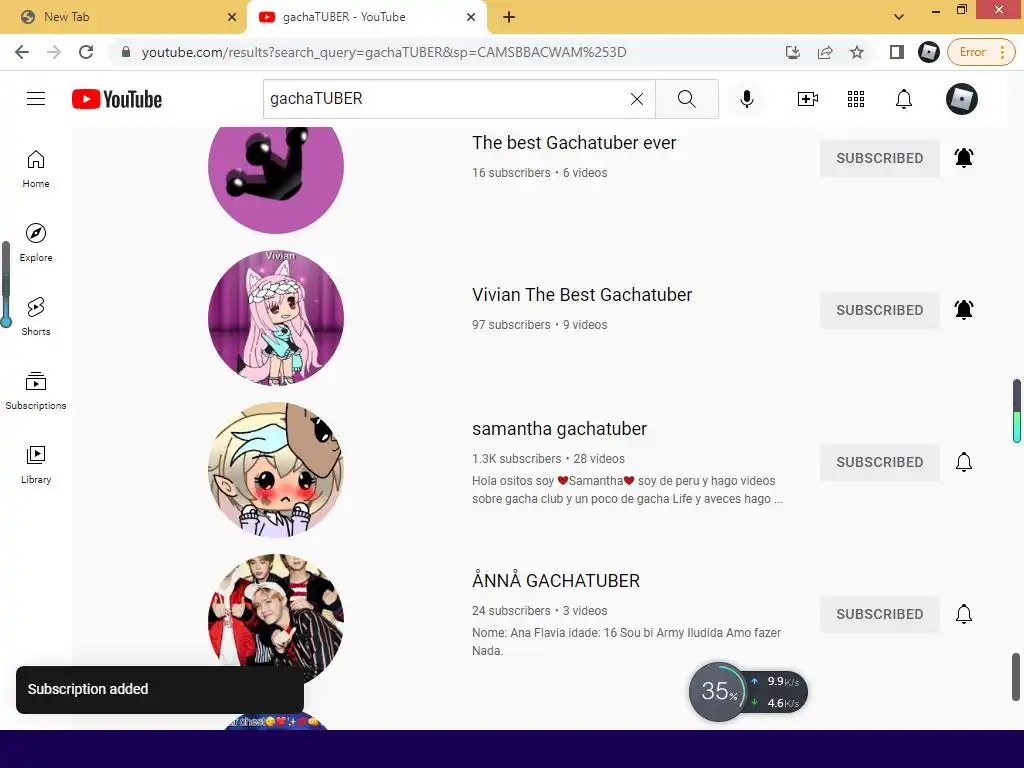Click the network speed readout widget
1024x768 pixels.
[776, 692]
